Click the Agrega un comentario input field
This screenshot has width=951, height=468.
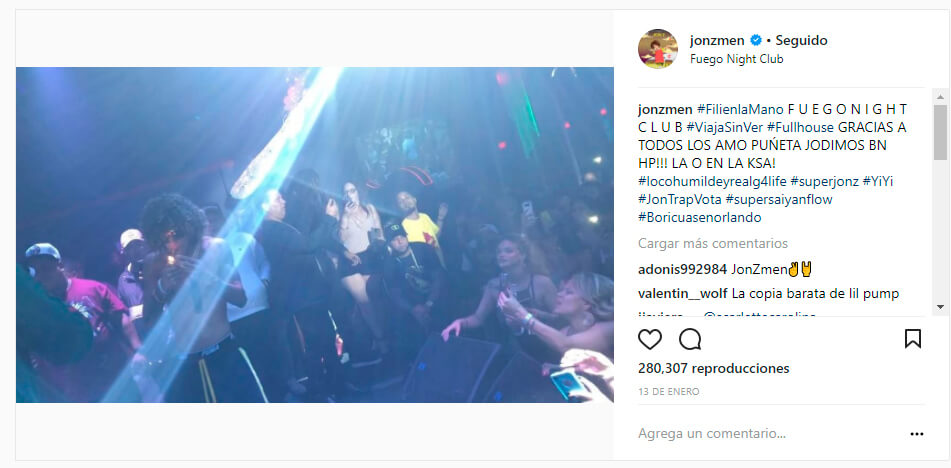click(x=770, y=434)
